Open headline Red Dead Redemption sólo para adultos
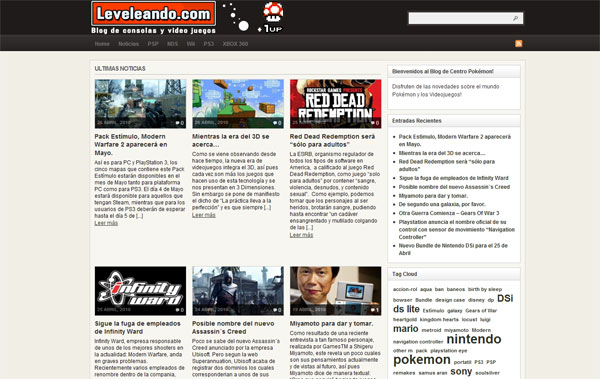The height and width of the screenshot is (379, 600). pyautogui.click(x=333, y=140)
